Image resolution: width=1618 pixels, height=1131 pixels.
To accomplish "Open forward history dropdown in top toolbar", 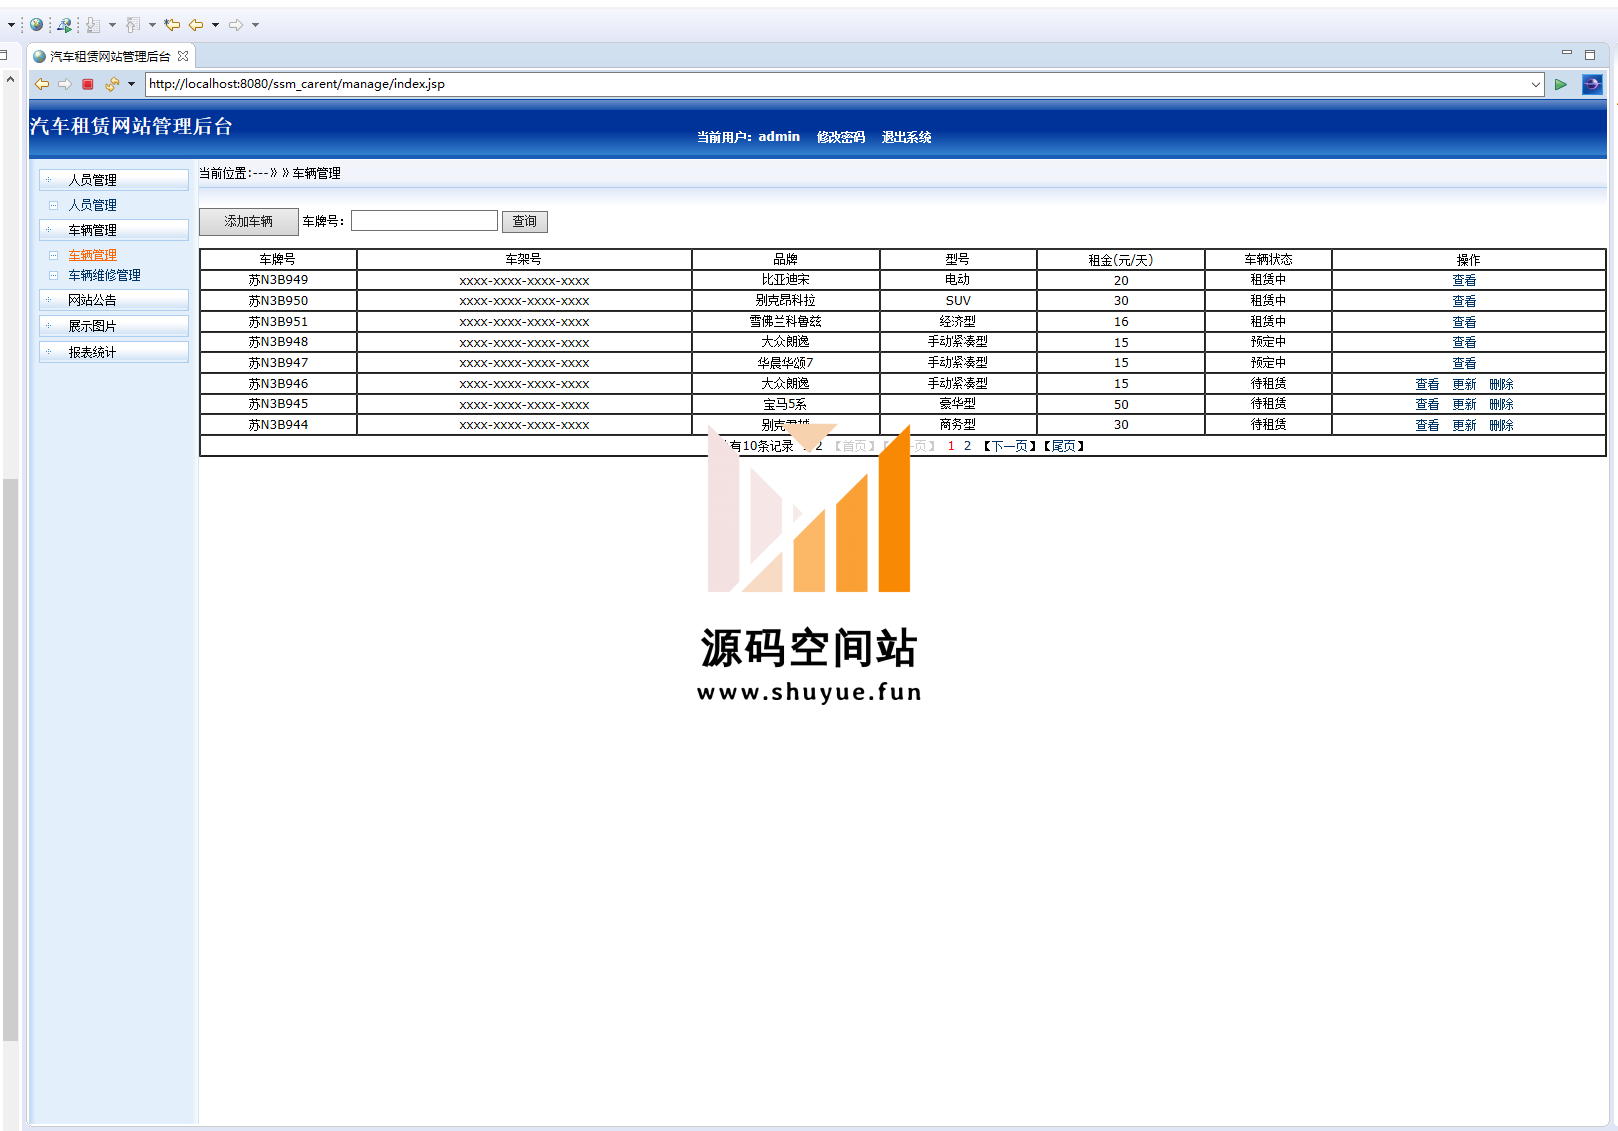I will (255, 24).
